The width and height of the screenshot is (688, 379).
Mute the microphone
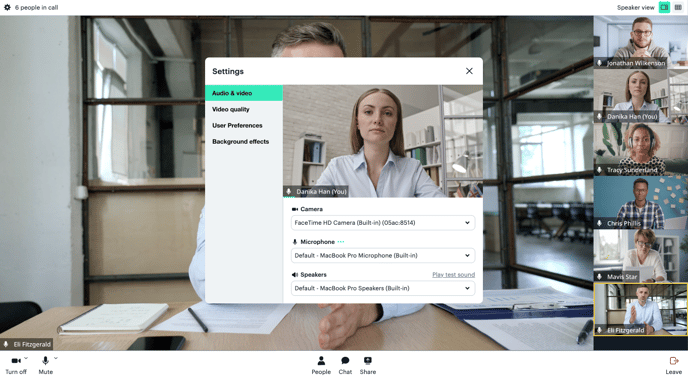[45, 361]
